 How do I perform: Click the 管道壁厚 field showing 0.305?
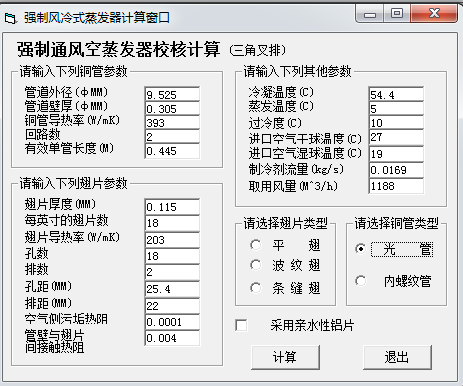172,109
